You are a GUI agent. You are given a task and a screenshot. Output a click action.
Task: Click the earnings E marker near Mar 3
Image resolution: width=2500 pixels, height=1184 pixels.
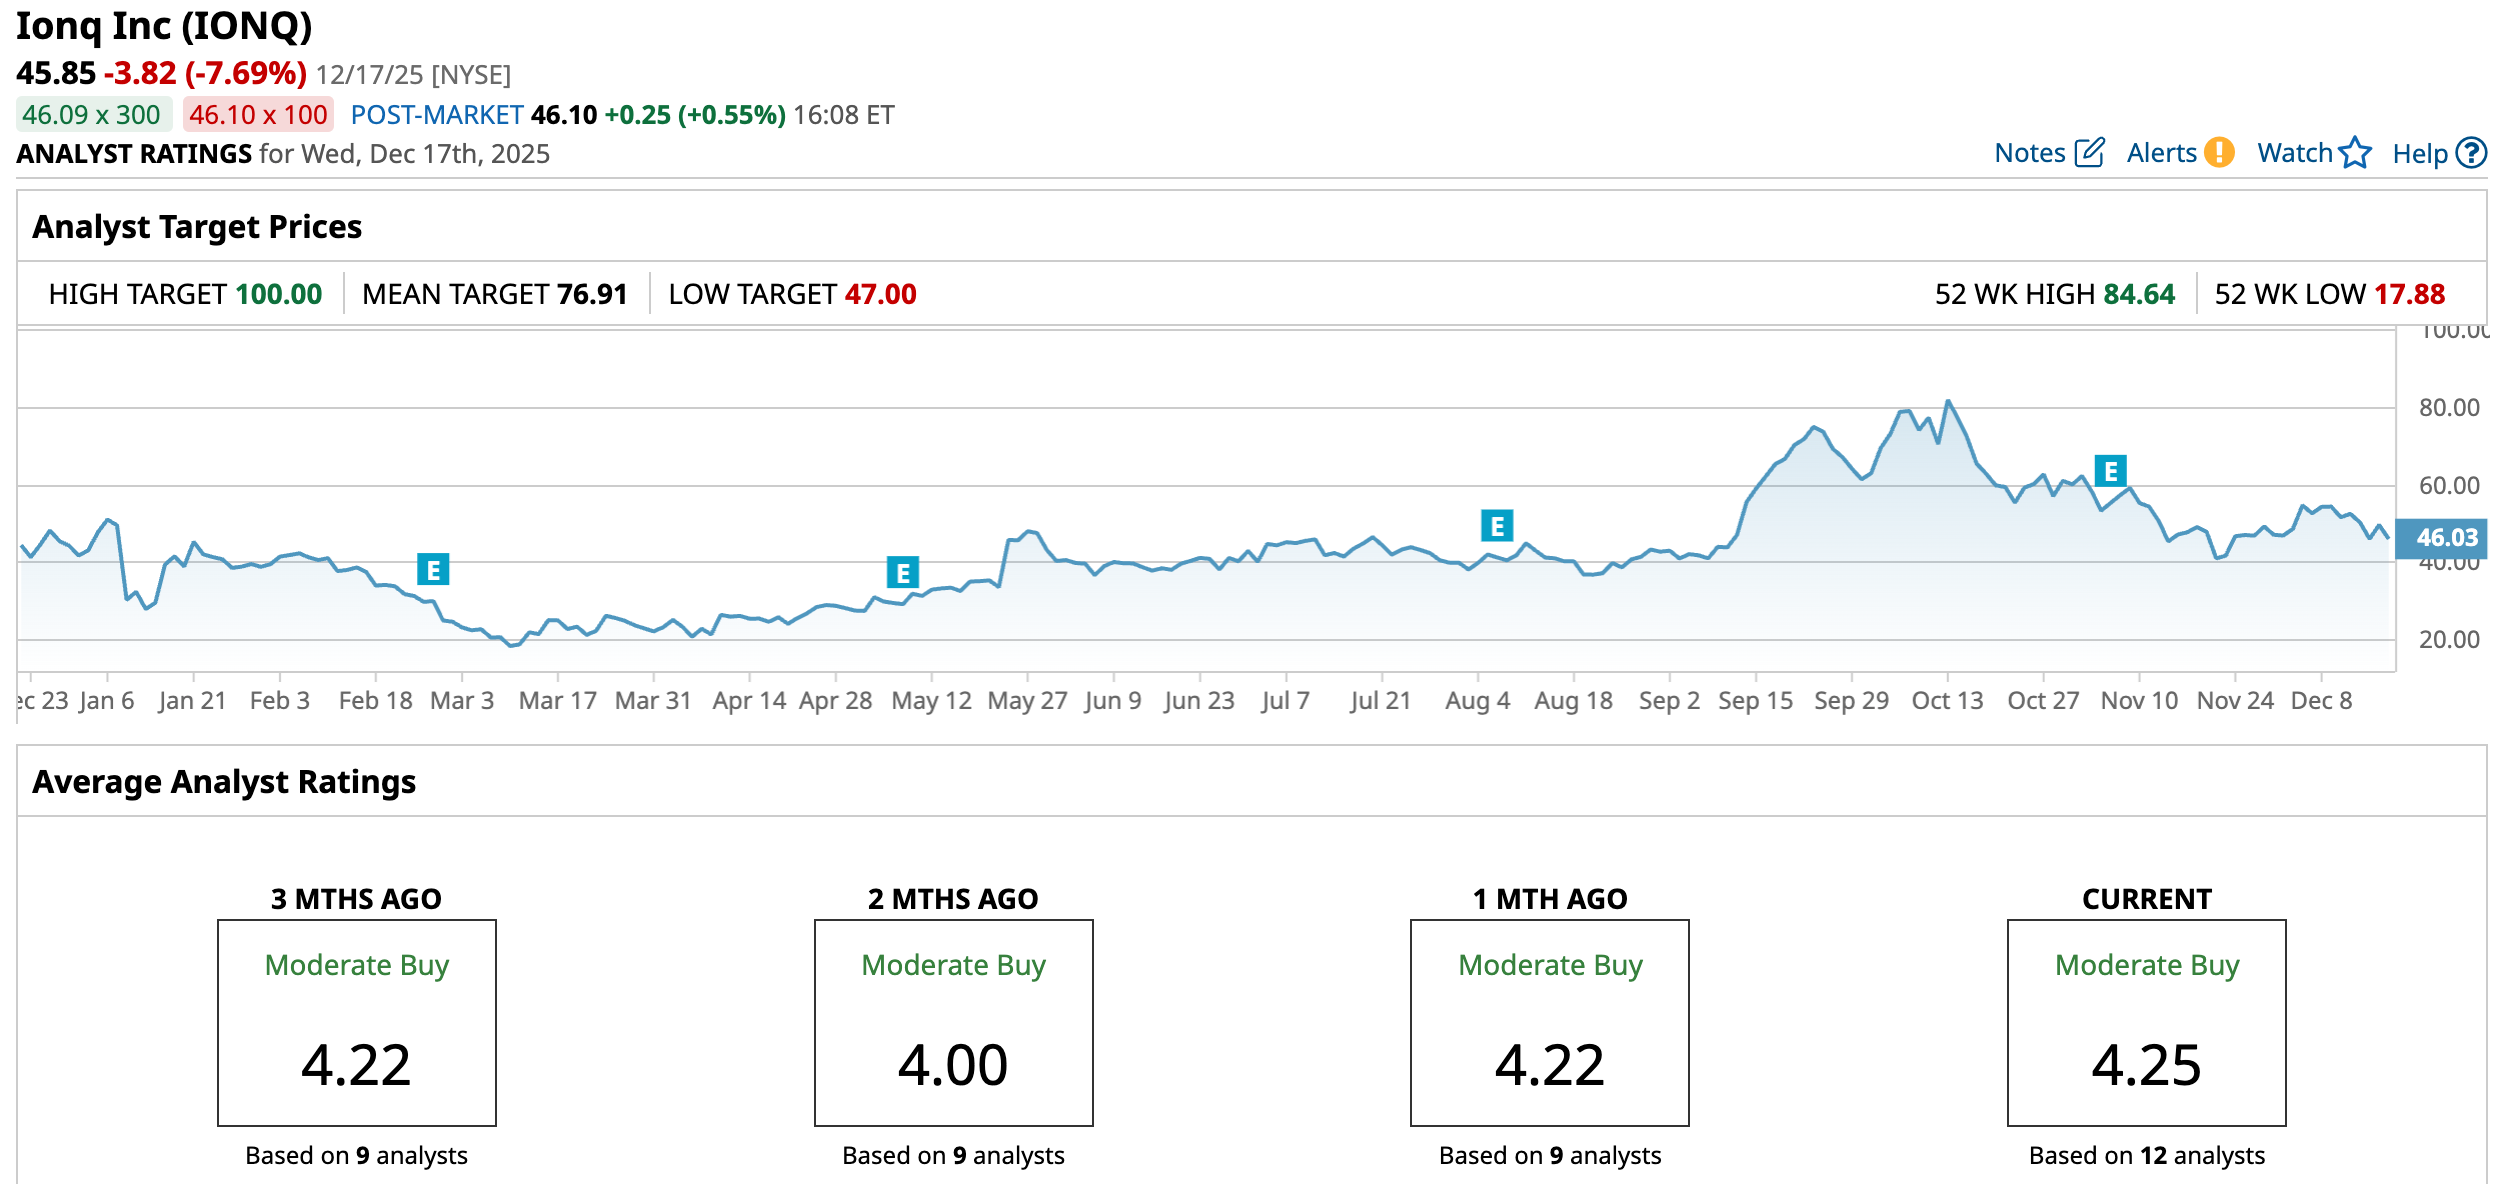433,570
